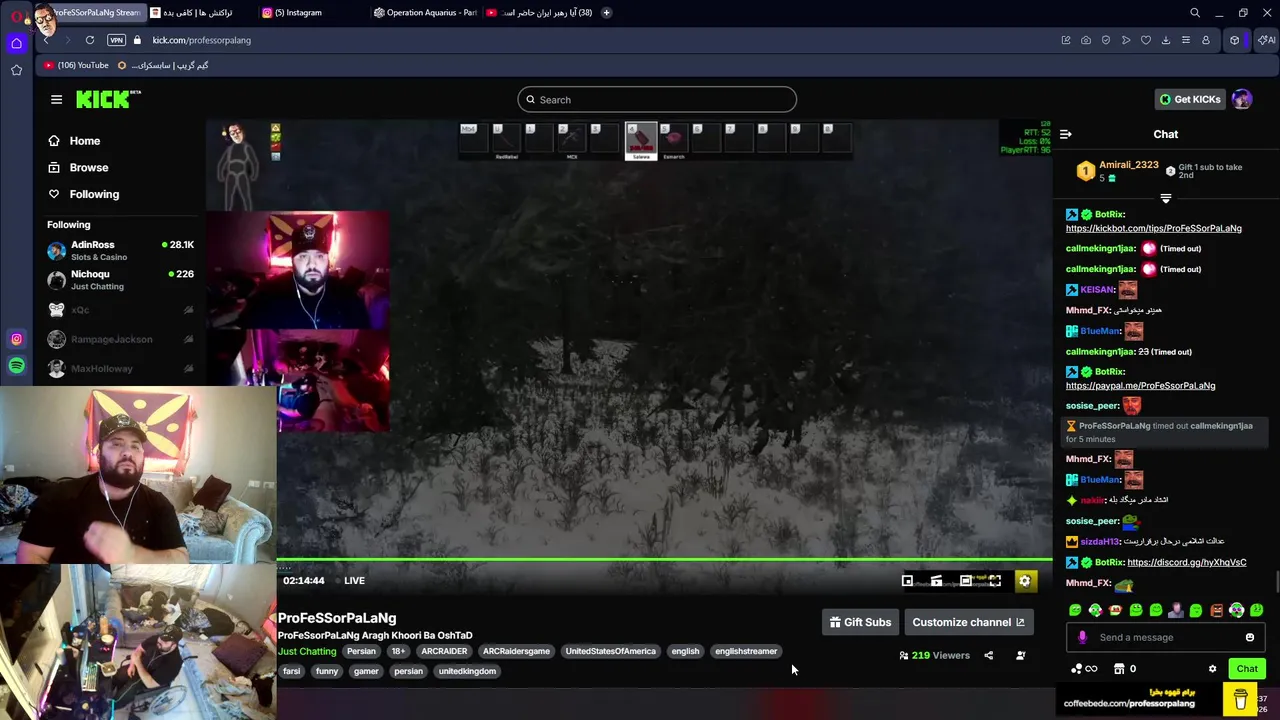Image resolution: width=1280 pixels, height=720 pixels.
Task: Open RampageJackson followed channel
Action: pyautogui.click(x=120, y=339)
